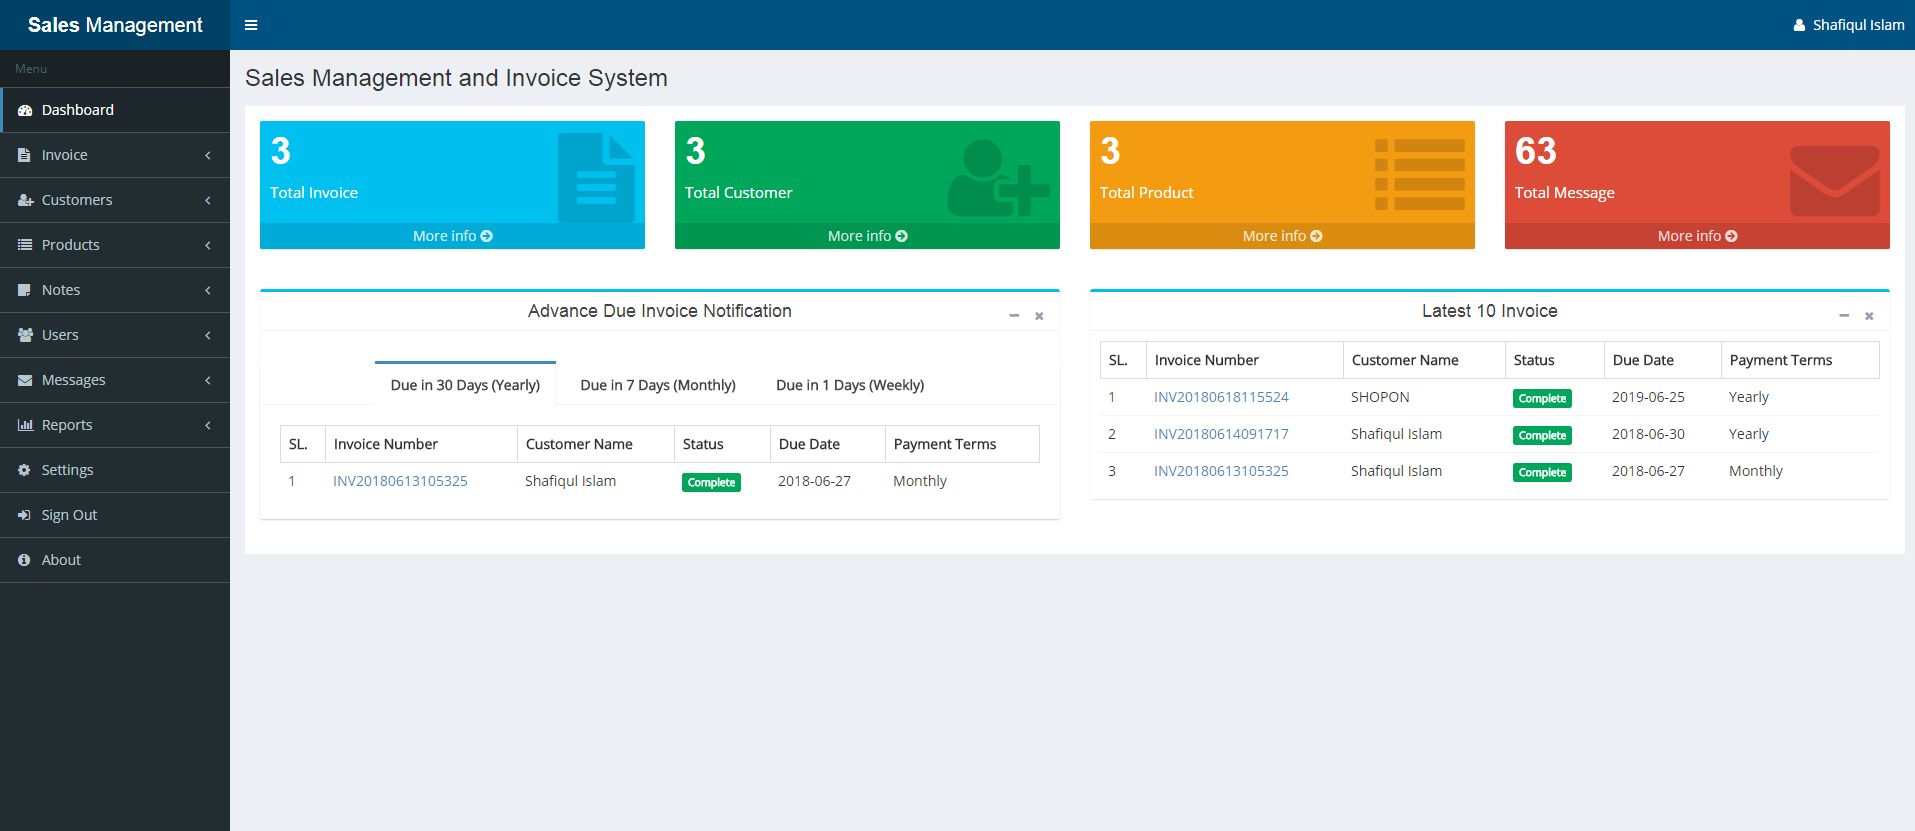The width and height of the screenshot is (1915, 831).
Task: Switch to Due in 7 Days (Monthly) tab
Action: coord(657,385)
